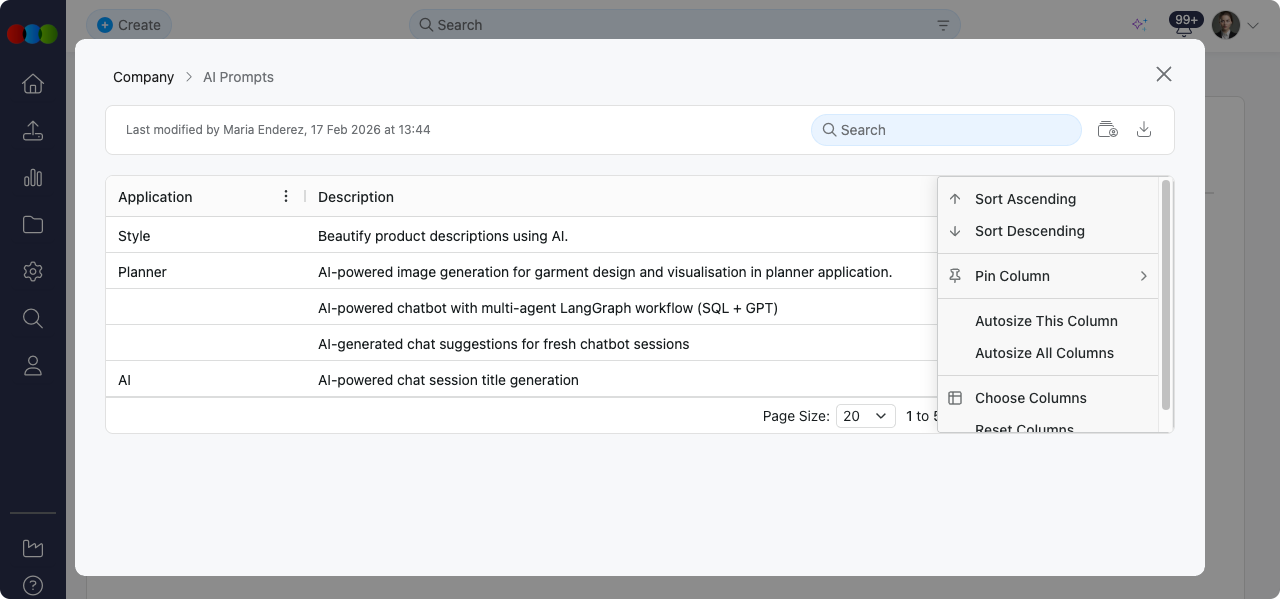Expand the Pin Column submenu
1280x599 pixels.
point(1047,276)
